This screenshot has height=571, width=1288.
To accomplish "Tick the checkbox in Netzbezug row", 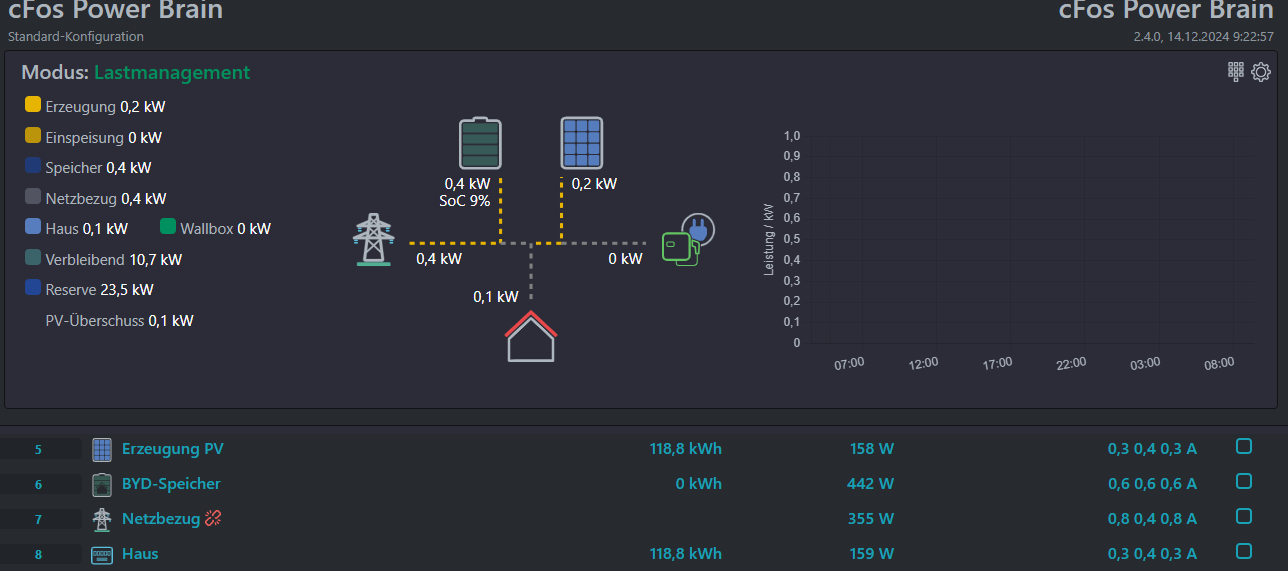I will coord(1244,516).
